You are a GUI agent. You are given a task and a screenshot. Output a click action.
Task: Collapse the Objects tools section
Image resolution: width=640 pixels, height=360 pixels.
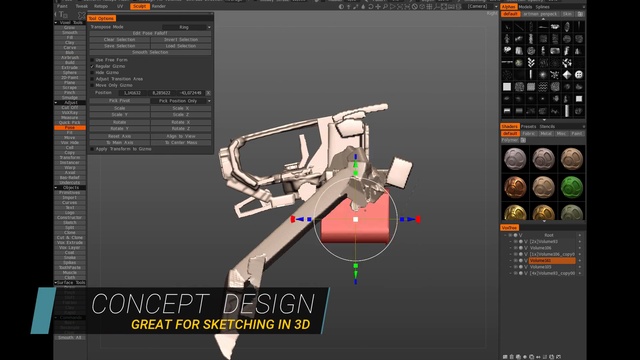(x=56, y=187)
